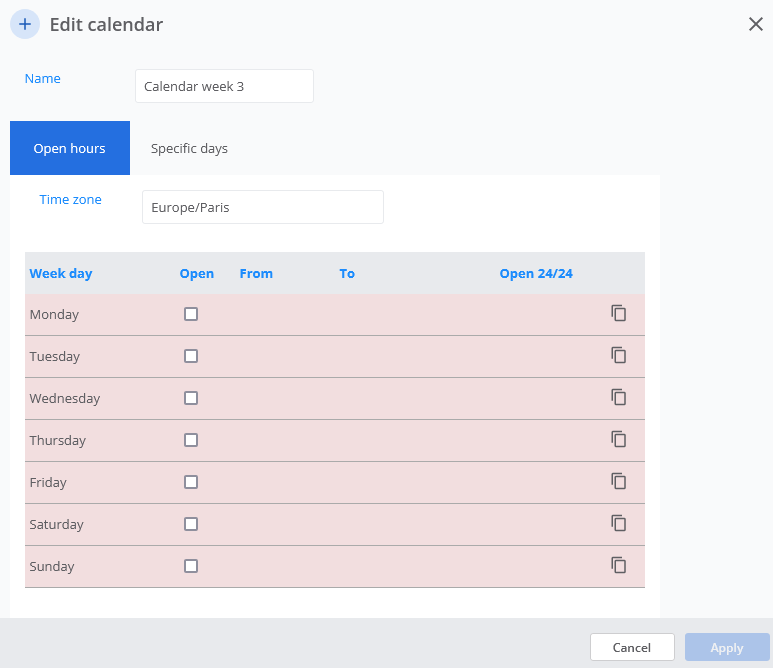Select the Open hours tab

69,148
